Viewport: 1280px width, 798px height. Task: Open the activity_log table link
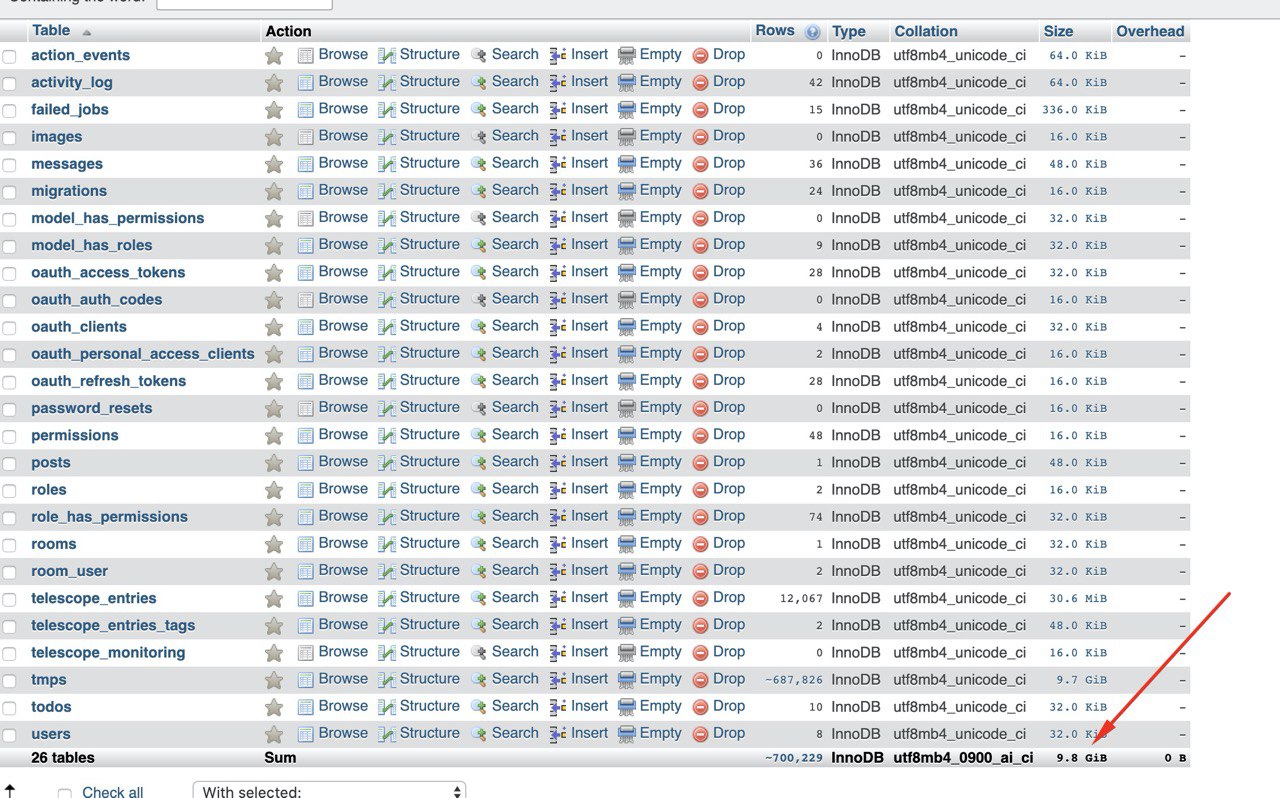pos(72,83)
